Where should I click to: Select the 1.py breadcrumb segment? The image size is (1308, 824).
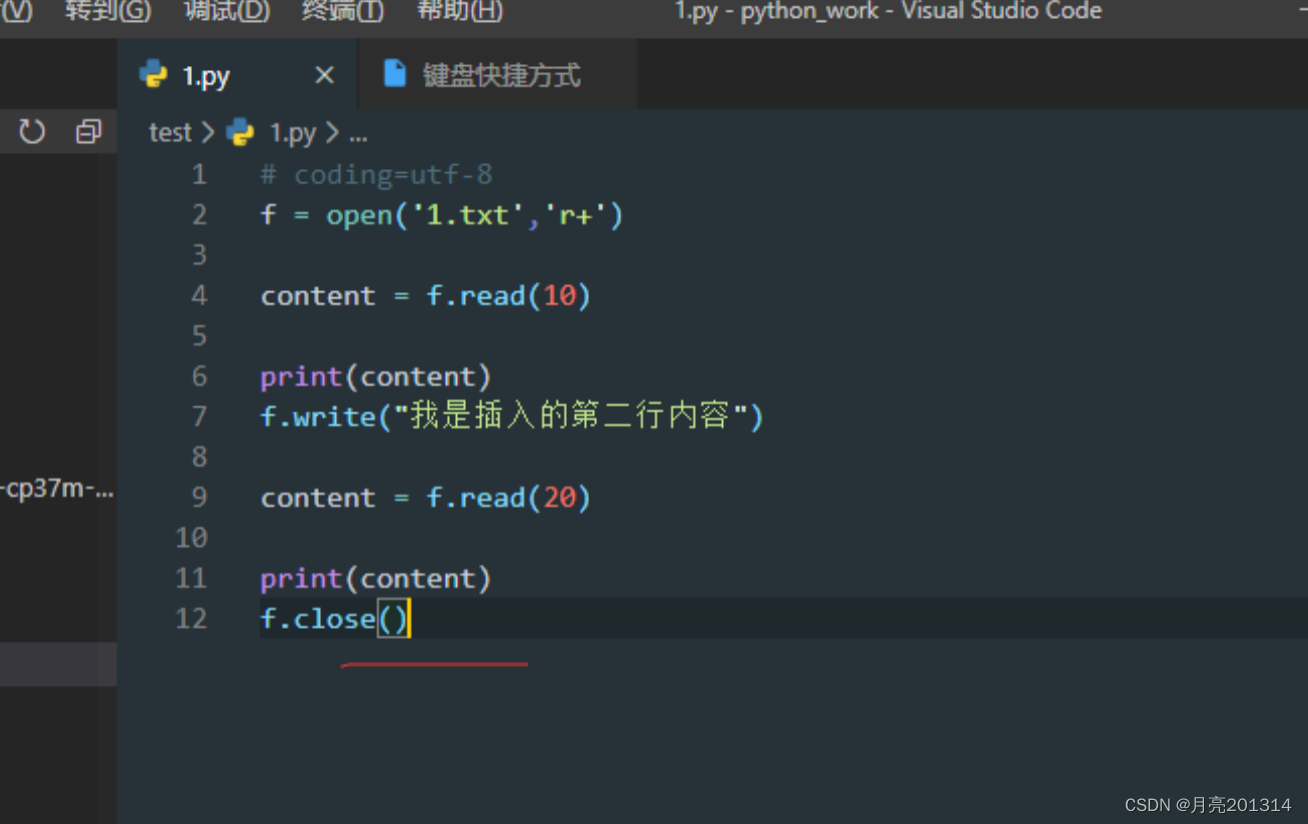tap(293, 132)
